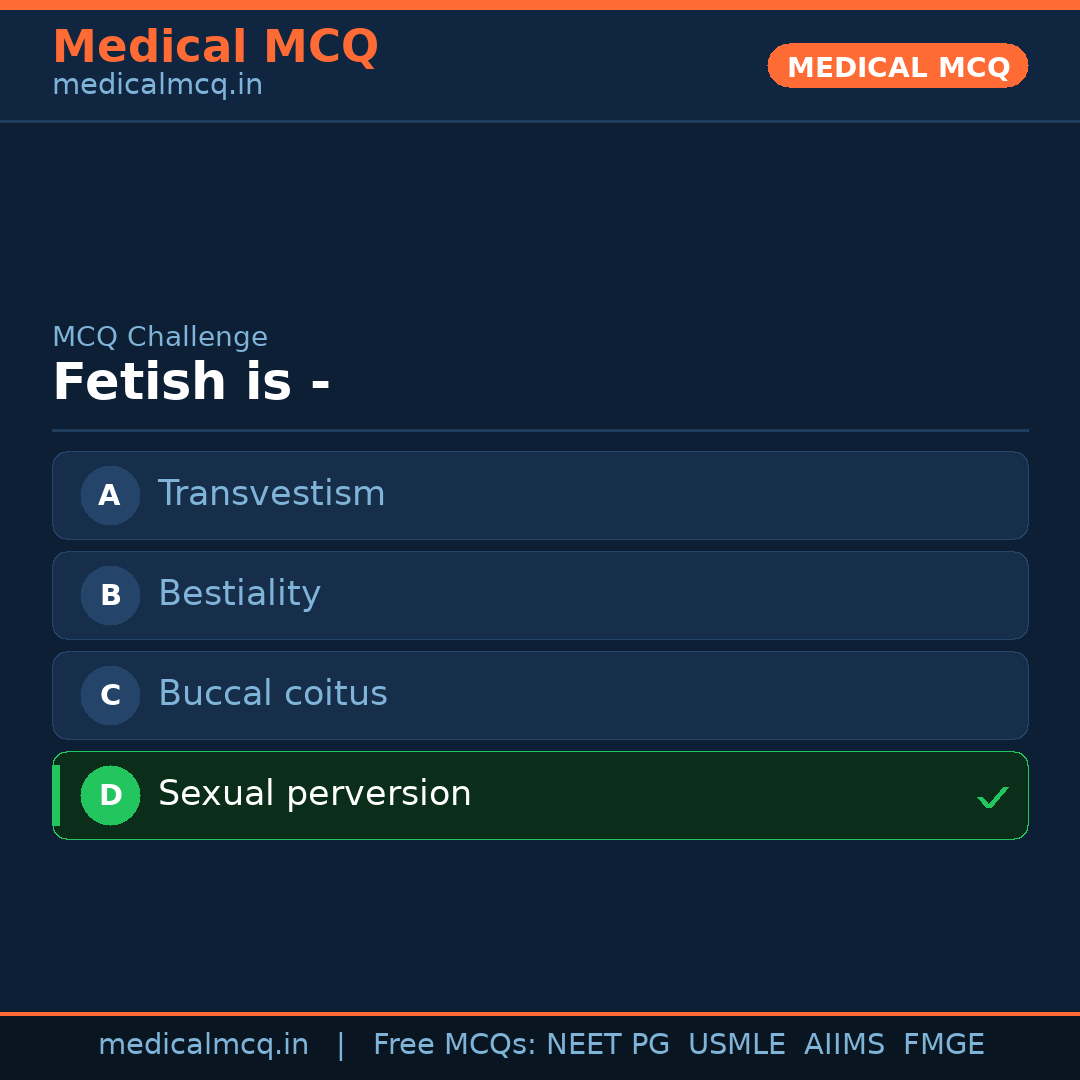
Task: Click the B circle badge
Action: click(110, 595)
